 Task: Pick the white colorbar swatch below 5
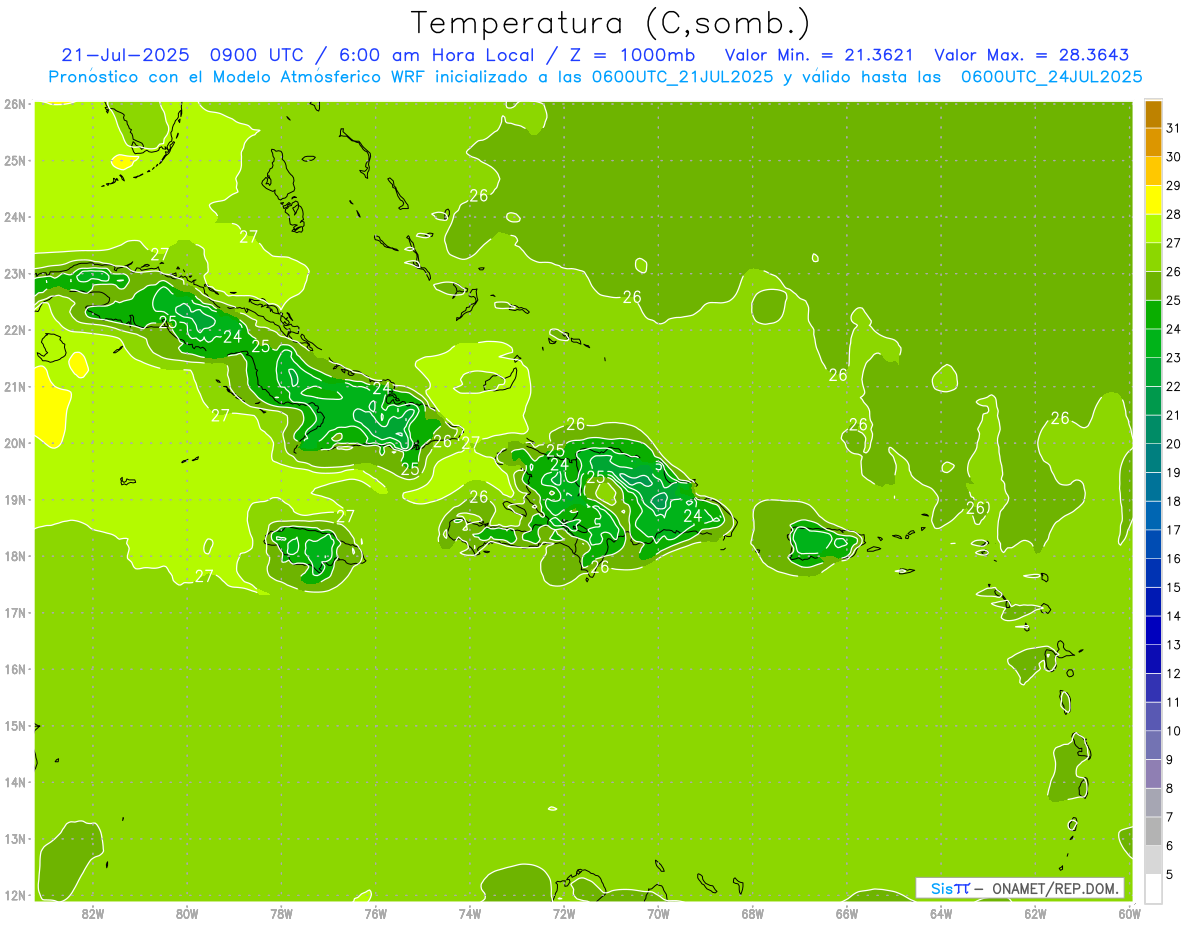click(1153, 888)
